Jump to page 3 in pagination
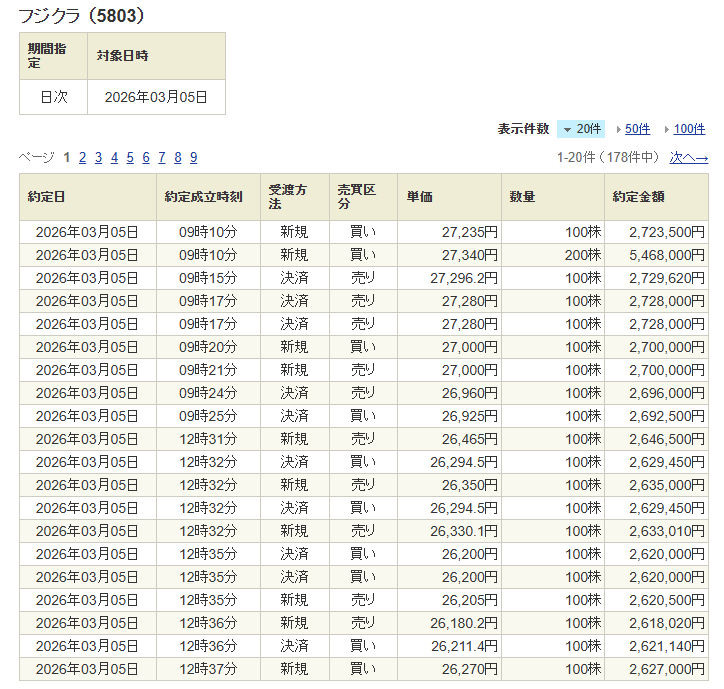Image resolution: width=724 pixels, height=689 pixels. click(x=98, y=157)
